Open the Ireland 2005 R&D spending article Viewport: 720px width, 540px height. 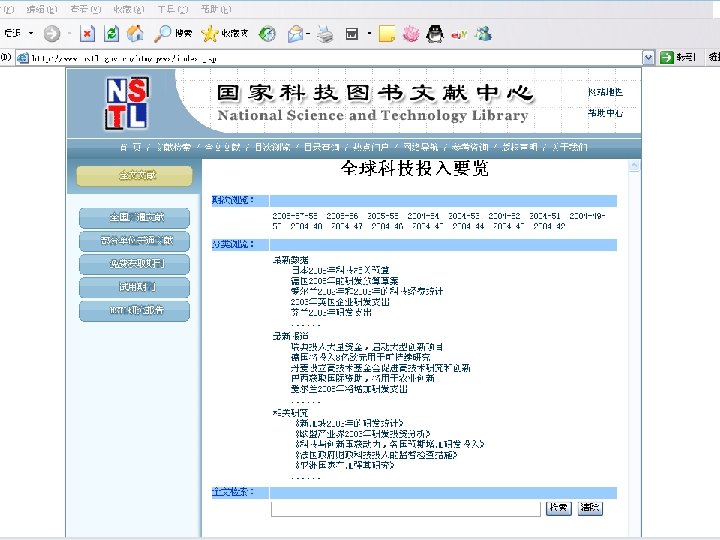point(349,389)
